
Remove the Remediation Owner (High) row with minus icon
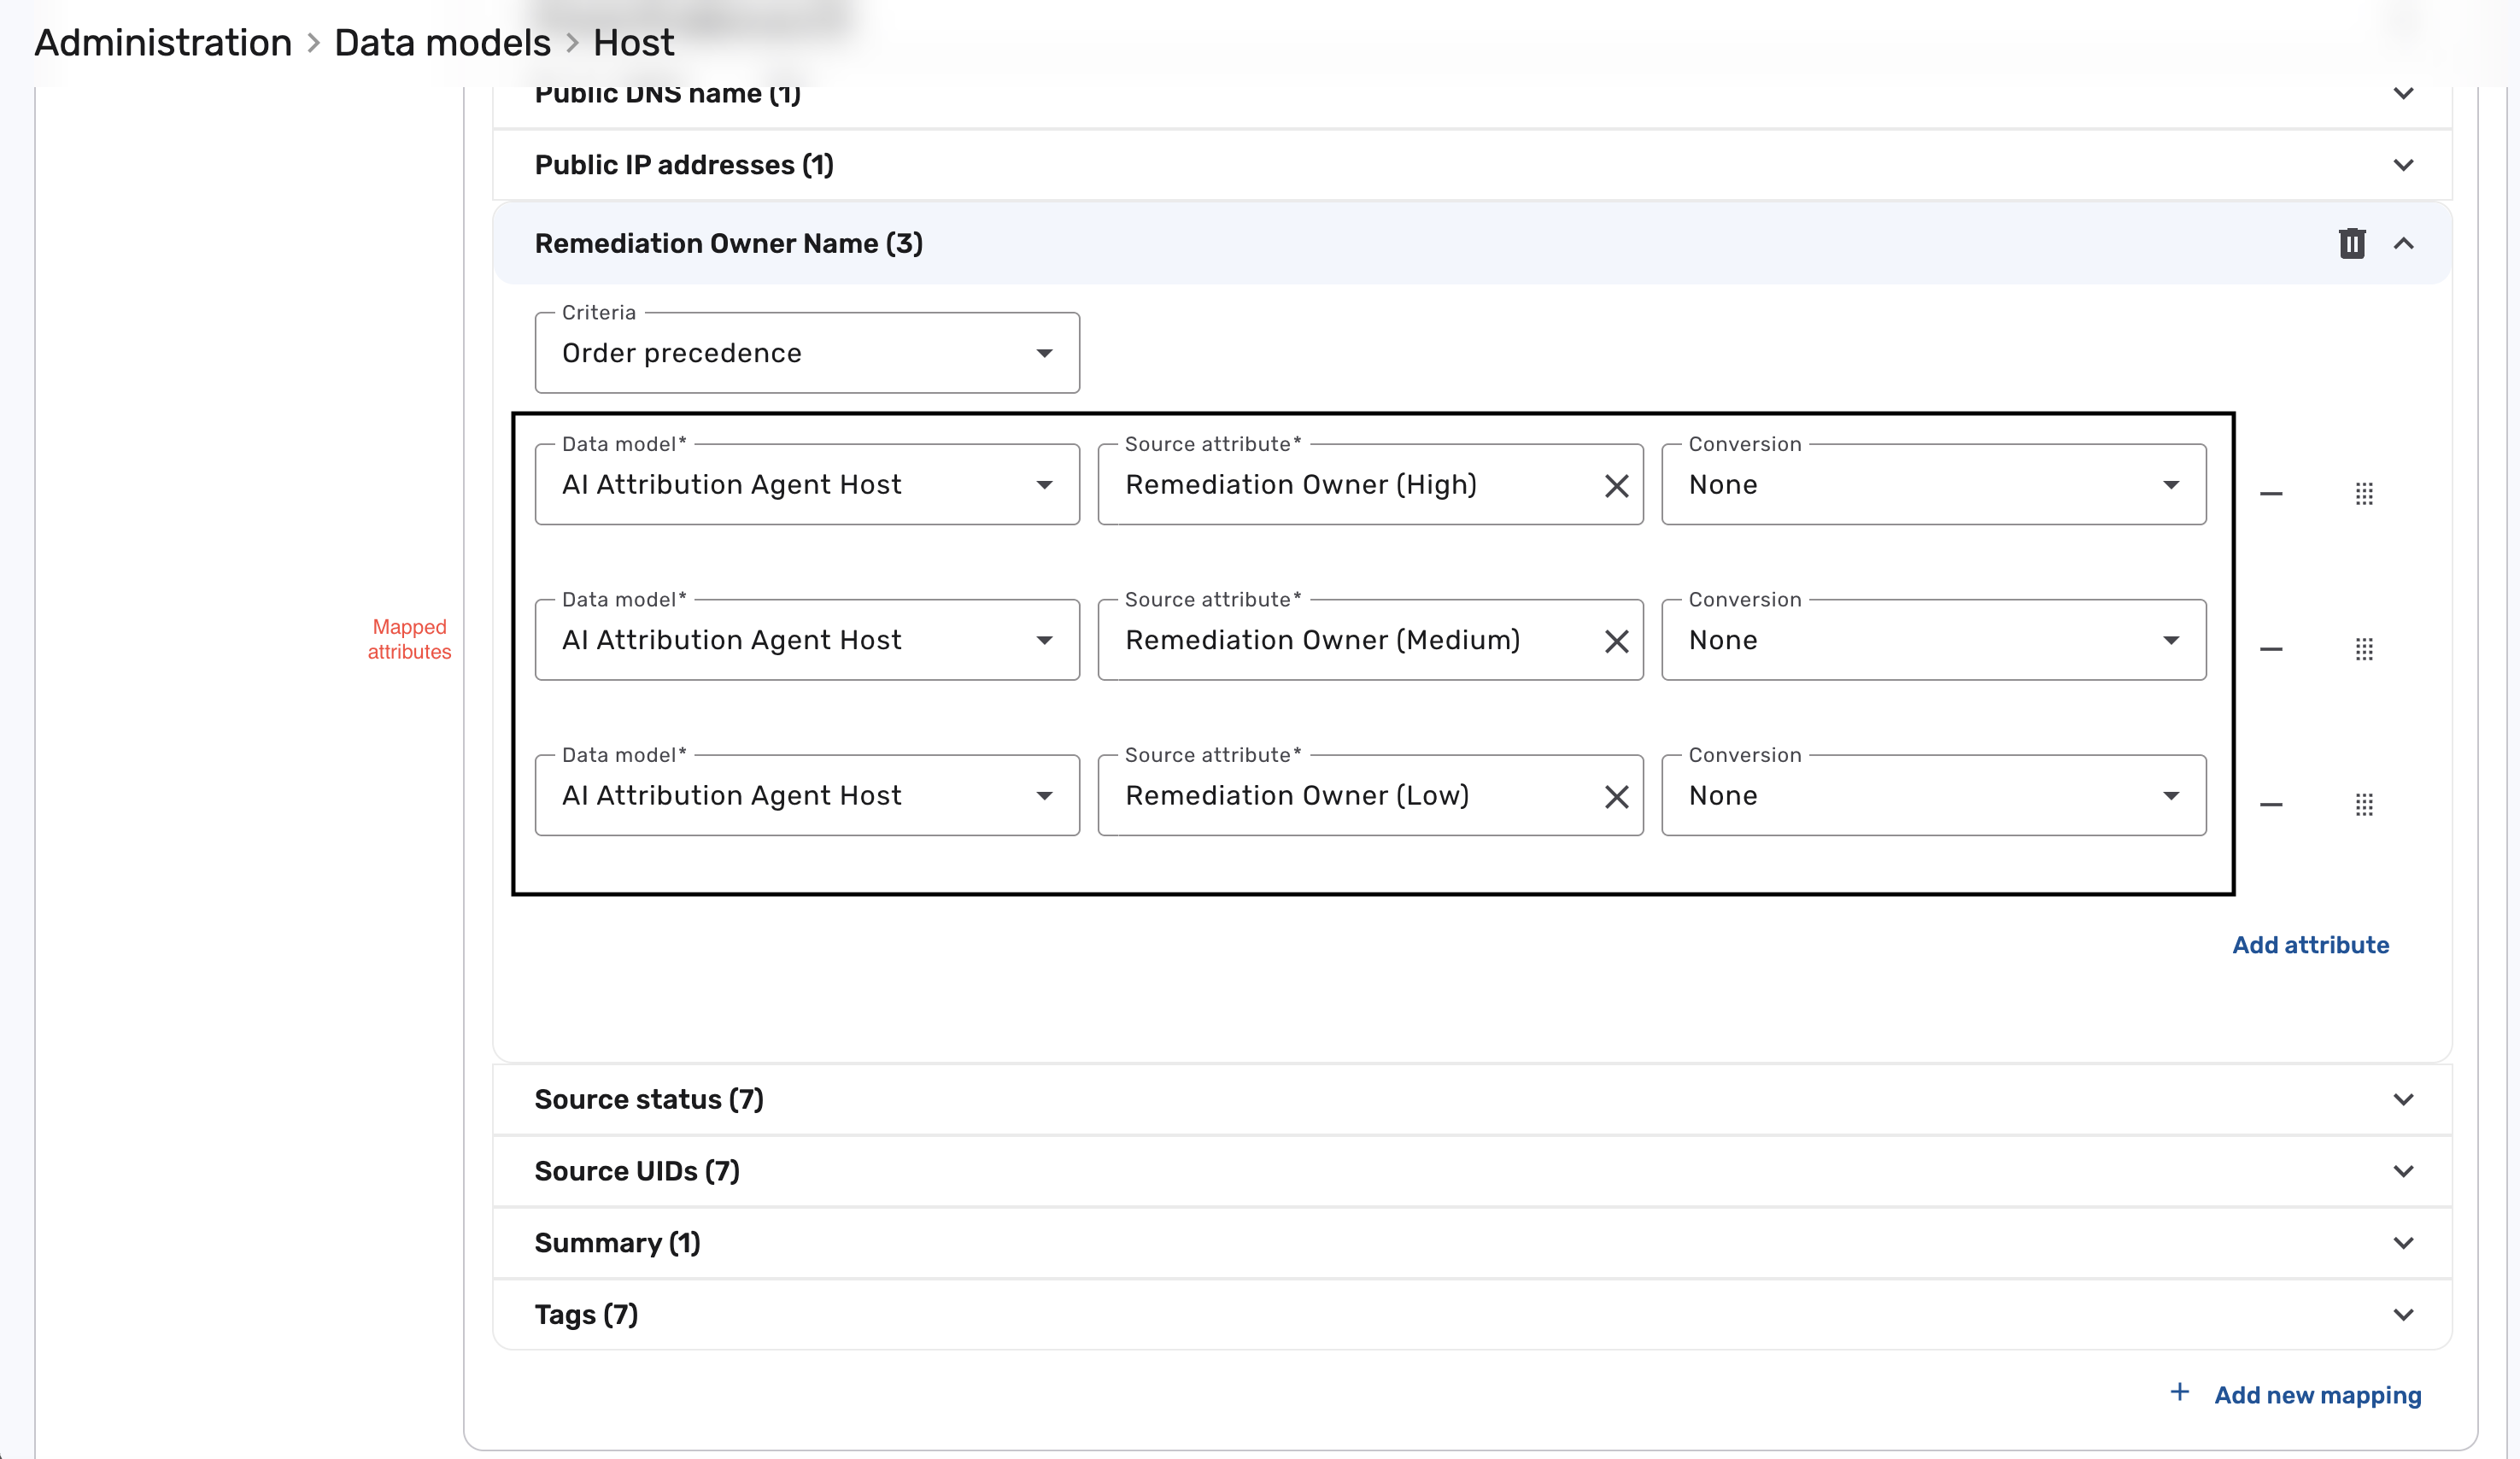[x=2271, y=494]
